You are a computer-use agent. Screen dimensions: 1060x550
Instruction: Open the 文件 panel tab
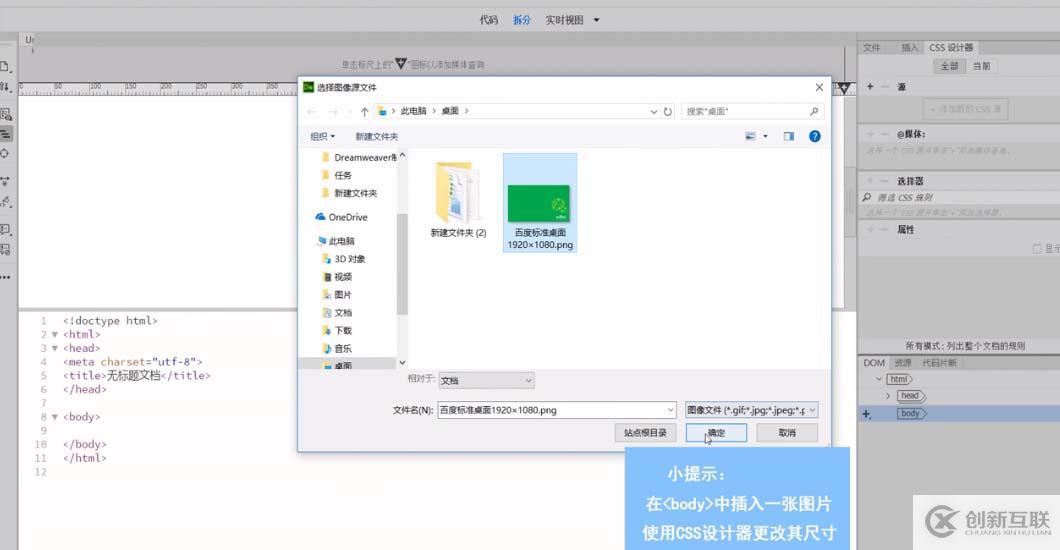[871, 47]
